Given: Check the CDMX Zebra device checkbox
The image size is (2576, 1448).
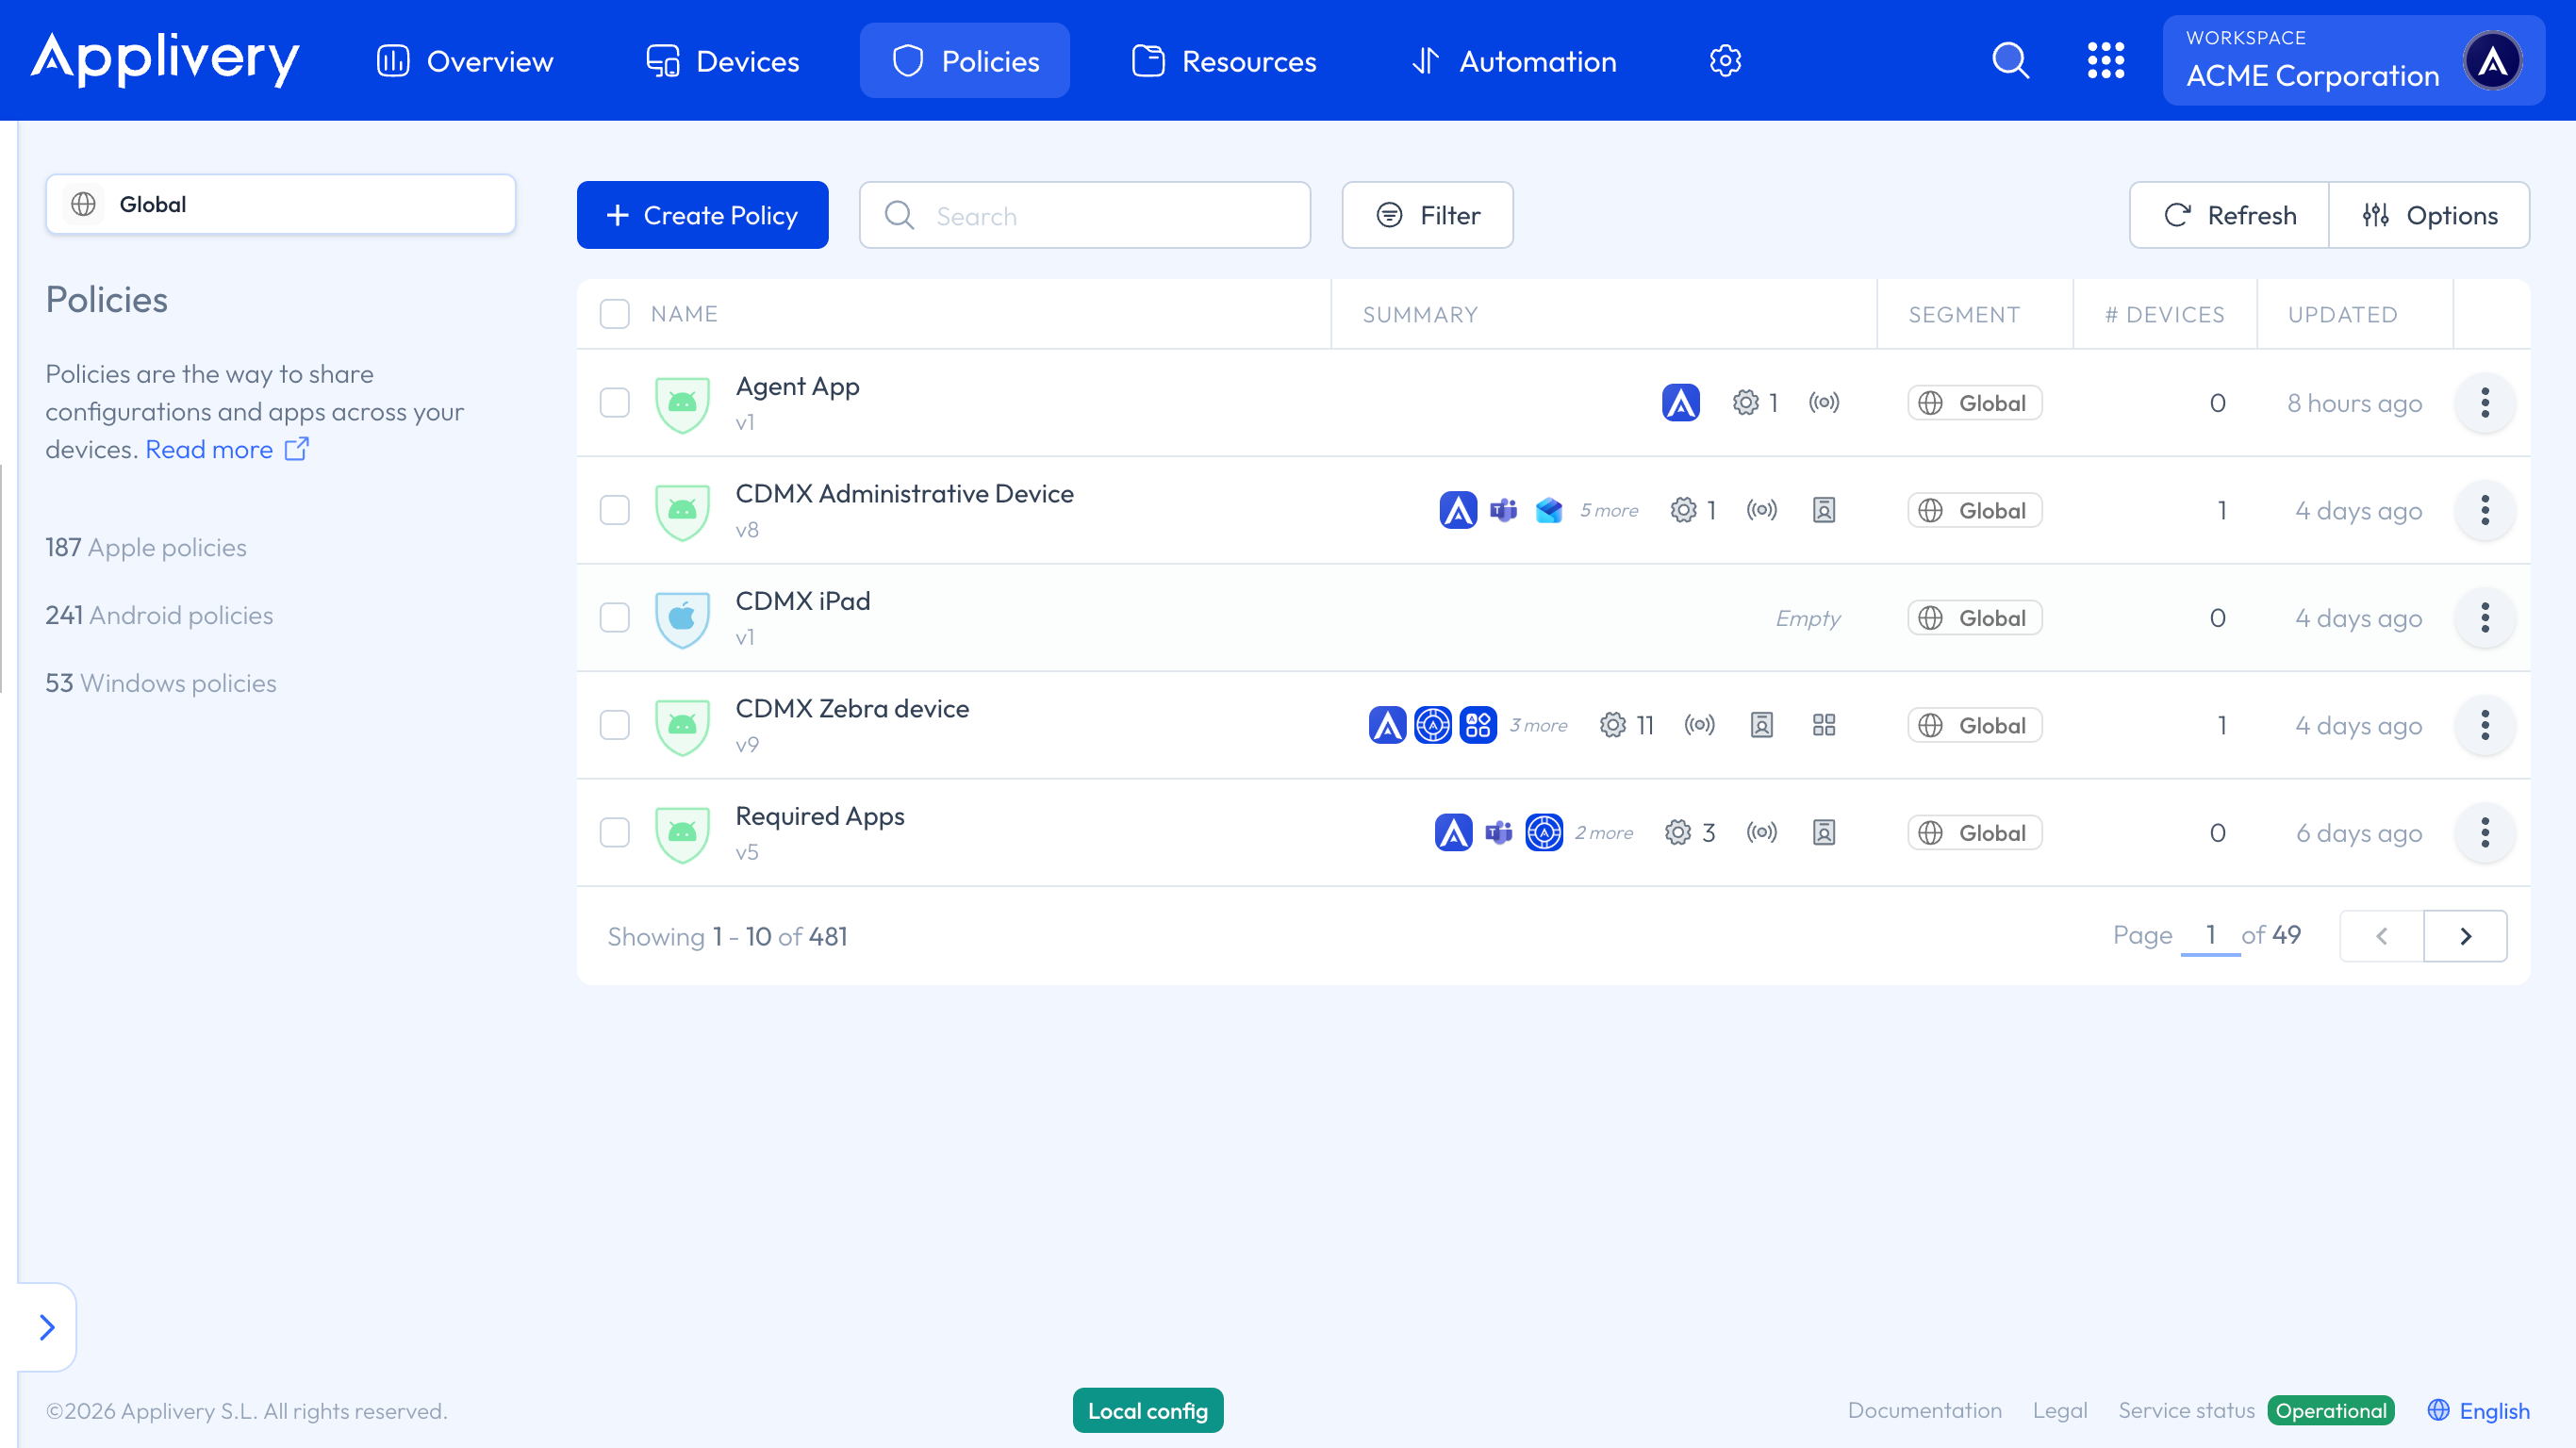Looking at the screenshot, I should [x=614, y=725].
